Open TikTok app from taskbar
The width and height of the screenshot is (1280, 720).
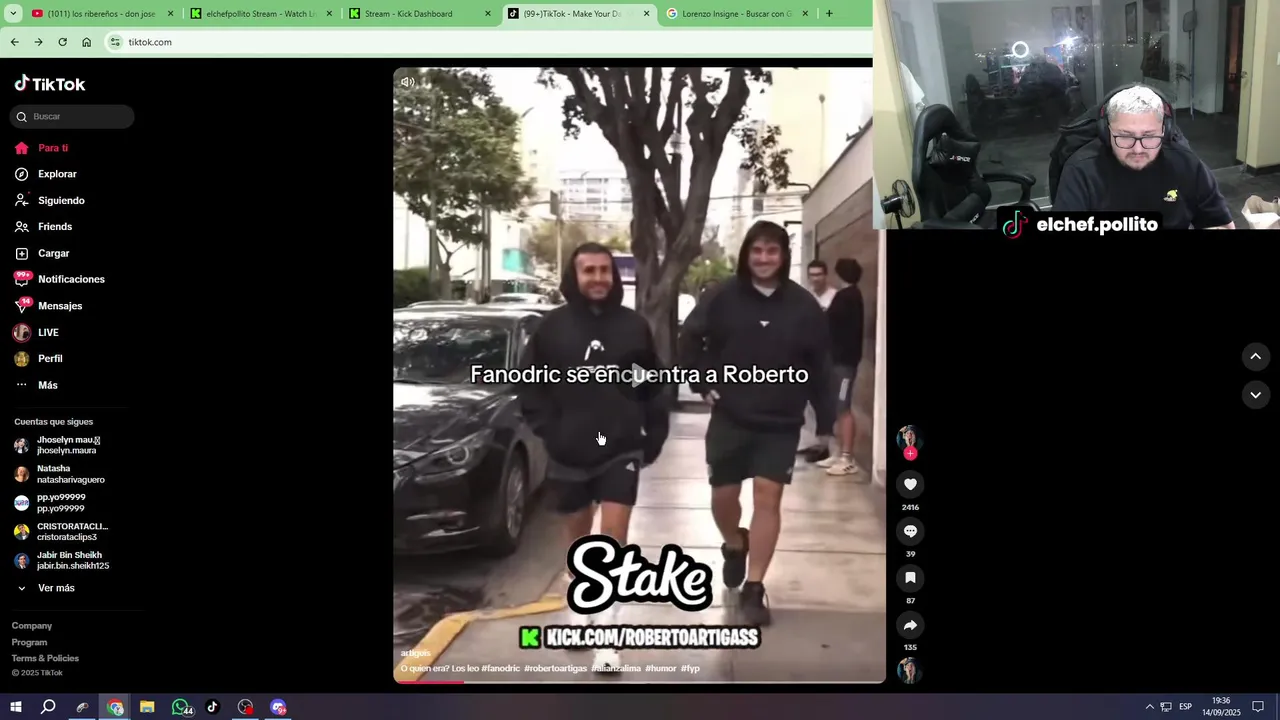coord(212,707)
